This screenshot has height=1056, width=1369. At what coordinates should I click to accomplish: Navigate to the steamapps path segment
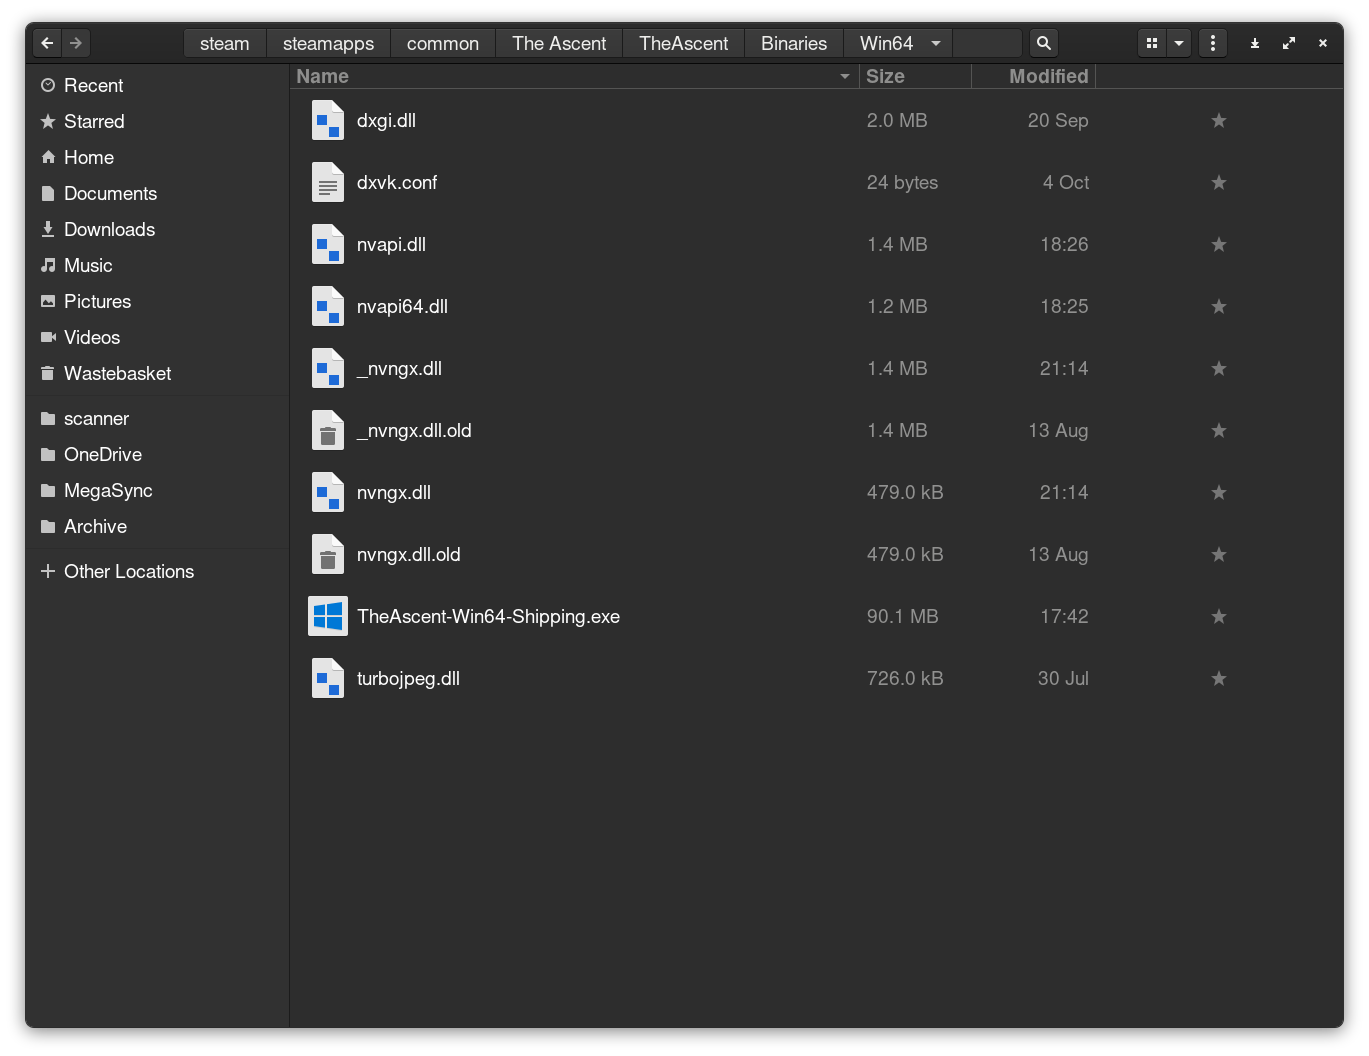(328, 43)
